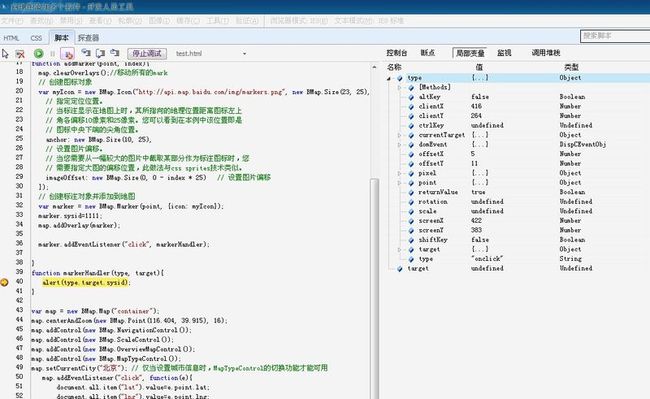The image size is (650, 399).
Task: Expand the currentTarget object node
Action: tap(400, 135)
